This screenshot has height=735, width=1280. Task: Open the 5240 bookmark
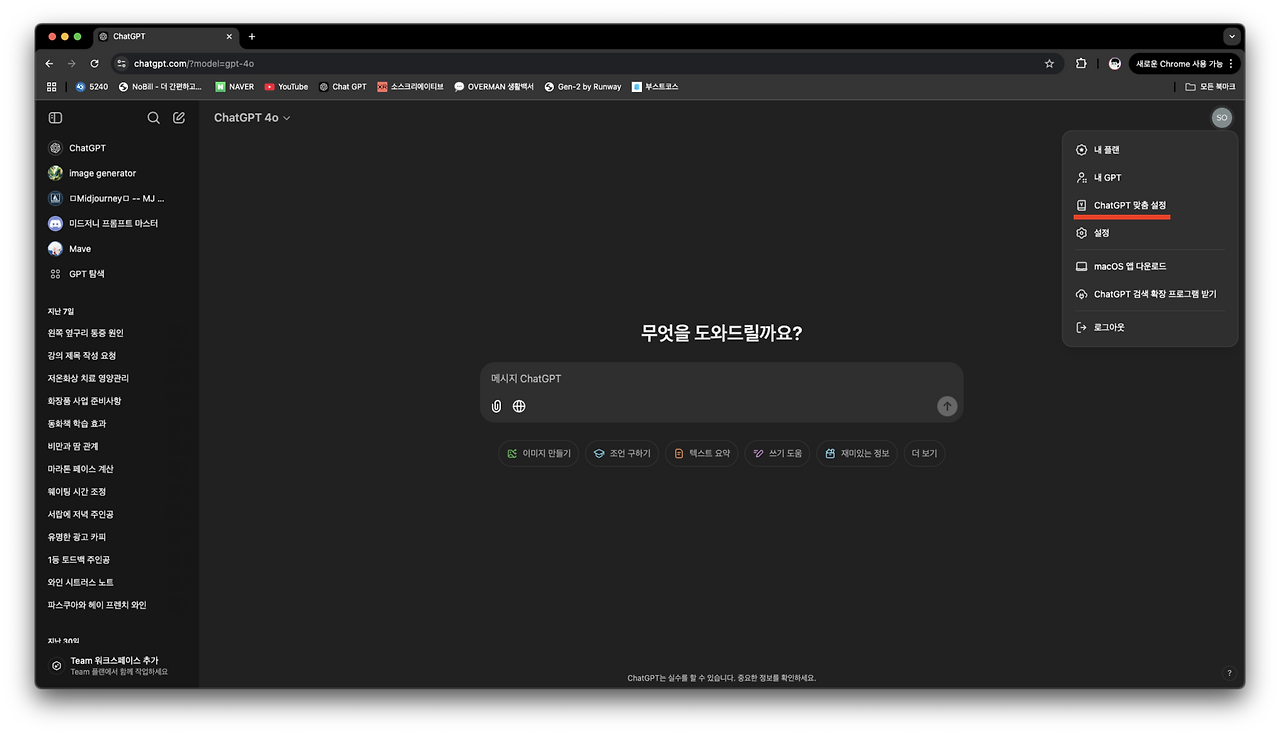[92, 87]
